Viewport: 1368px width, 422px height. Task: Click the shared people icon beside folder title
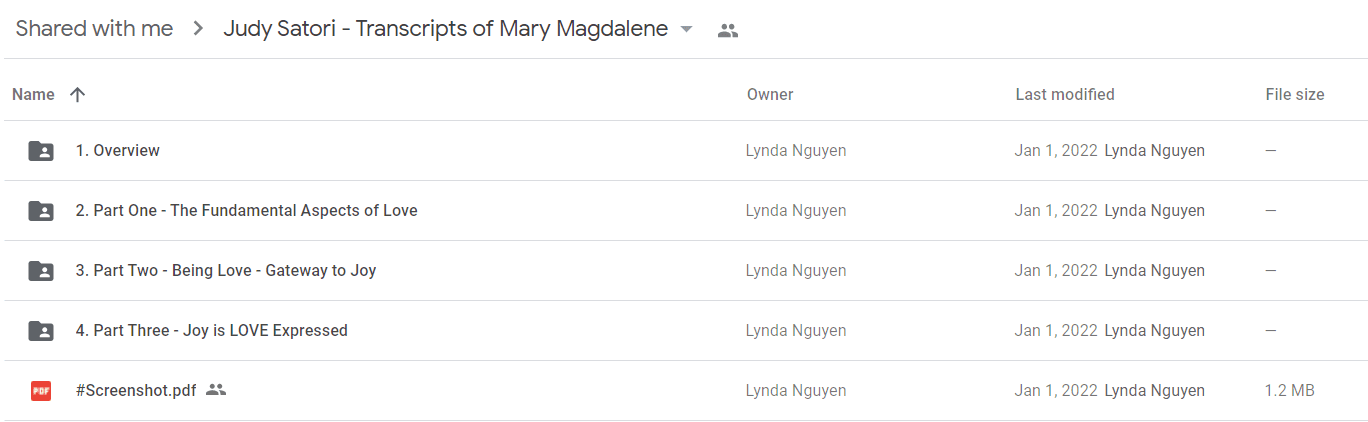(728, 31)
